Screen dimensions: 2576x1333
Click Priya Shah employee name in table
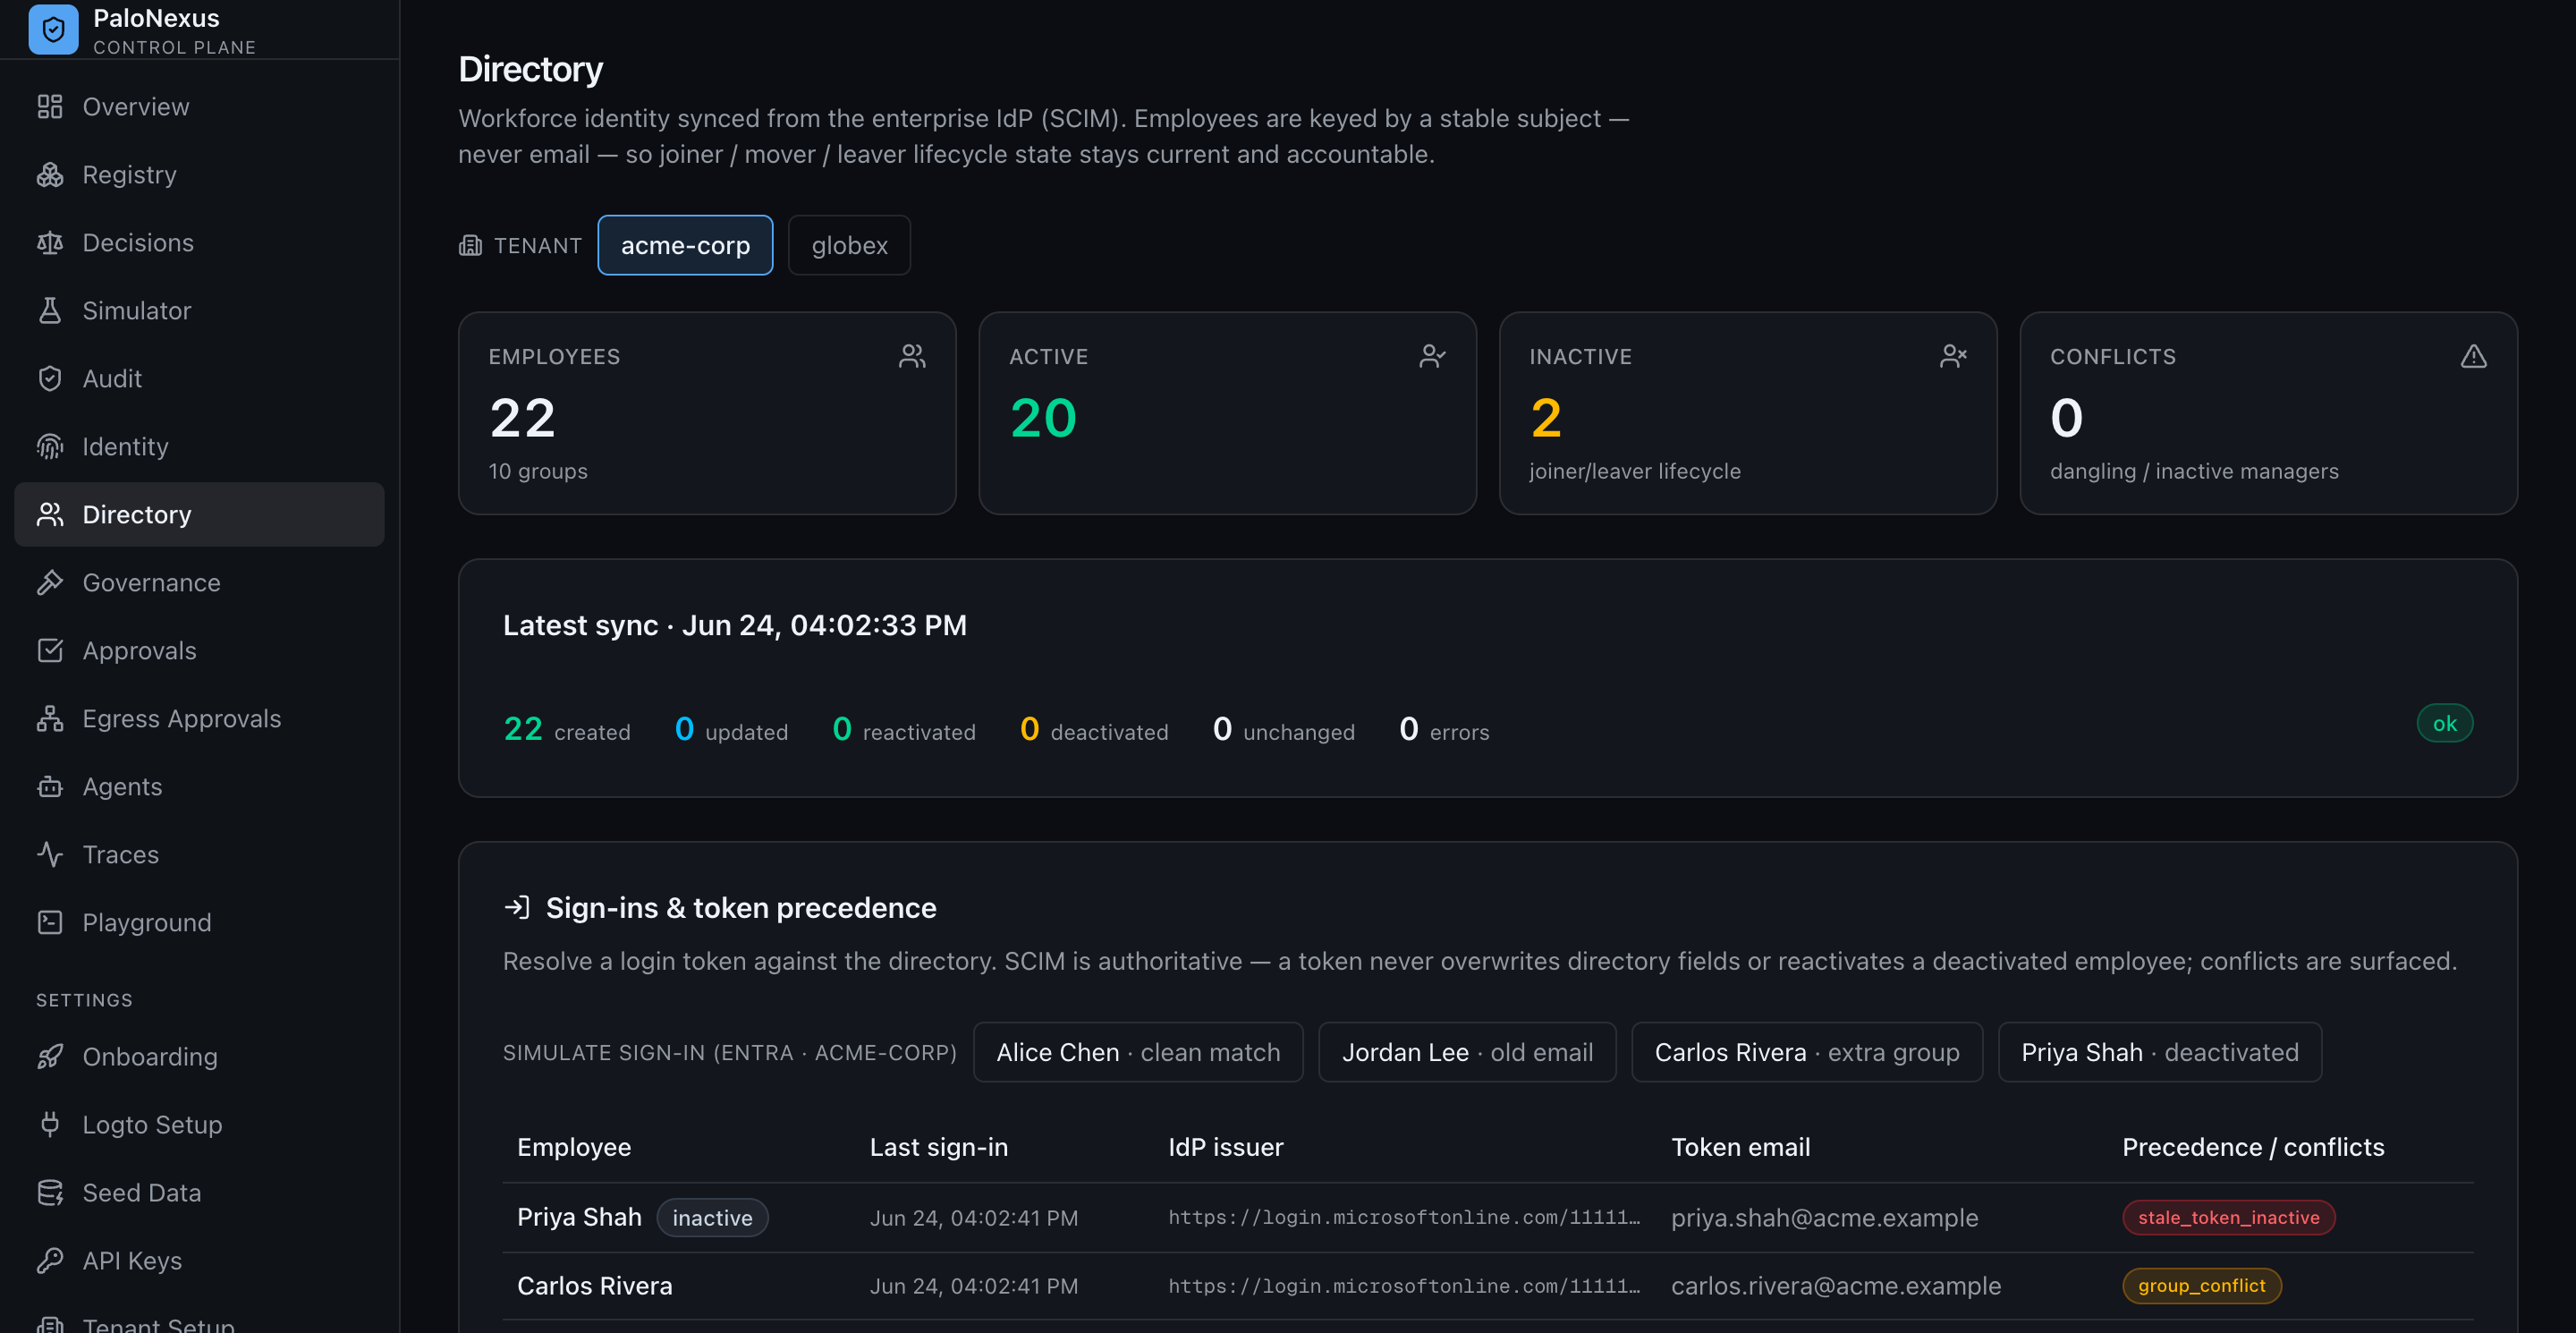579,1218
